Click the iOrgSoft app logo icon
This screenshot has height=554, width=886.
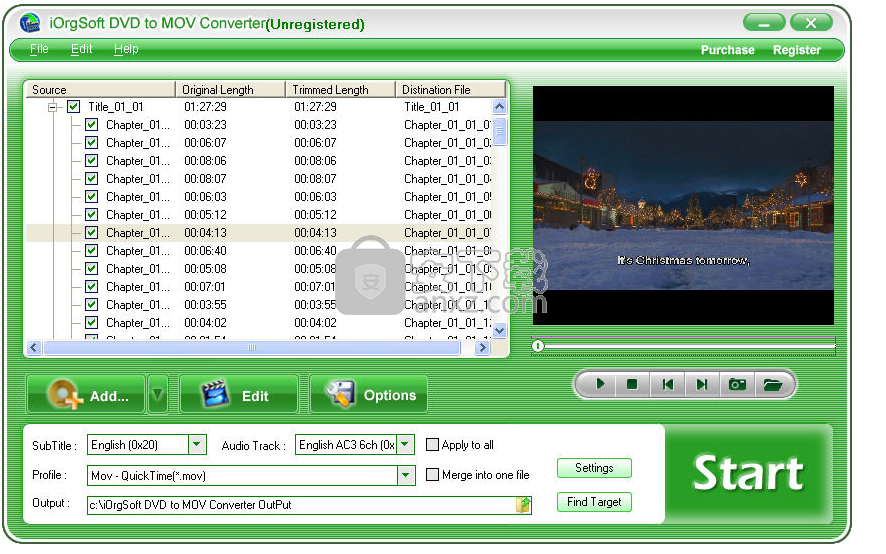tap(29, 23)
